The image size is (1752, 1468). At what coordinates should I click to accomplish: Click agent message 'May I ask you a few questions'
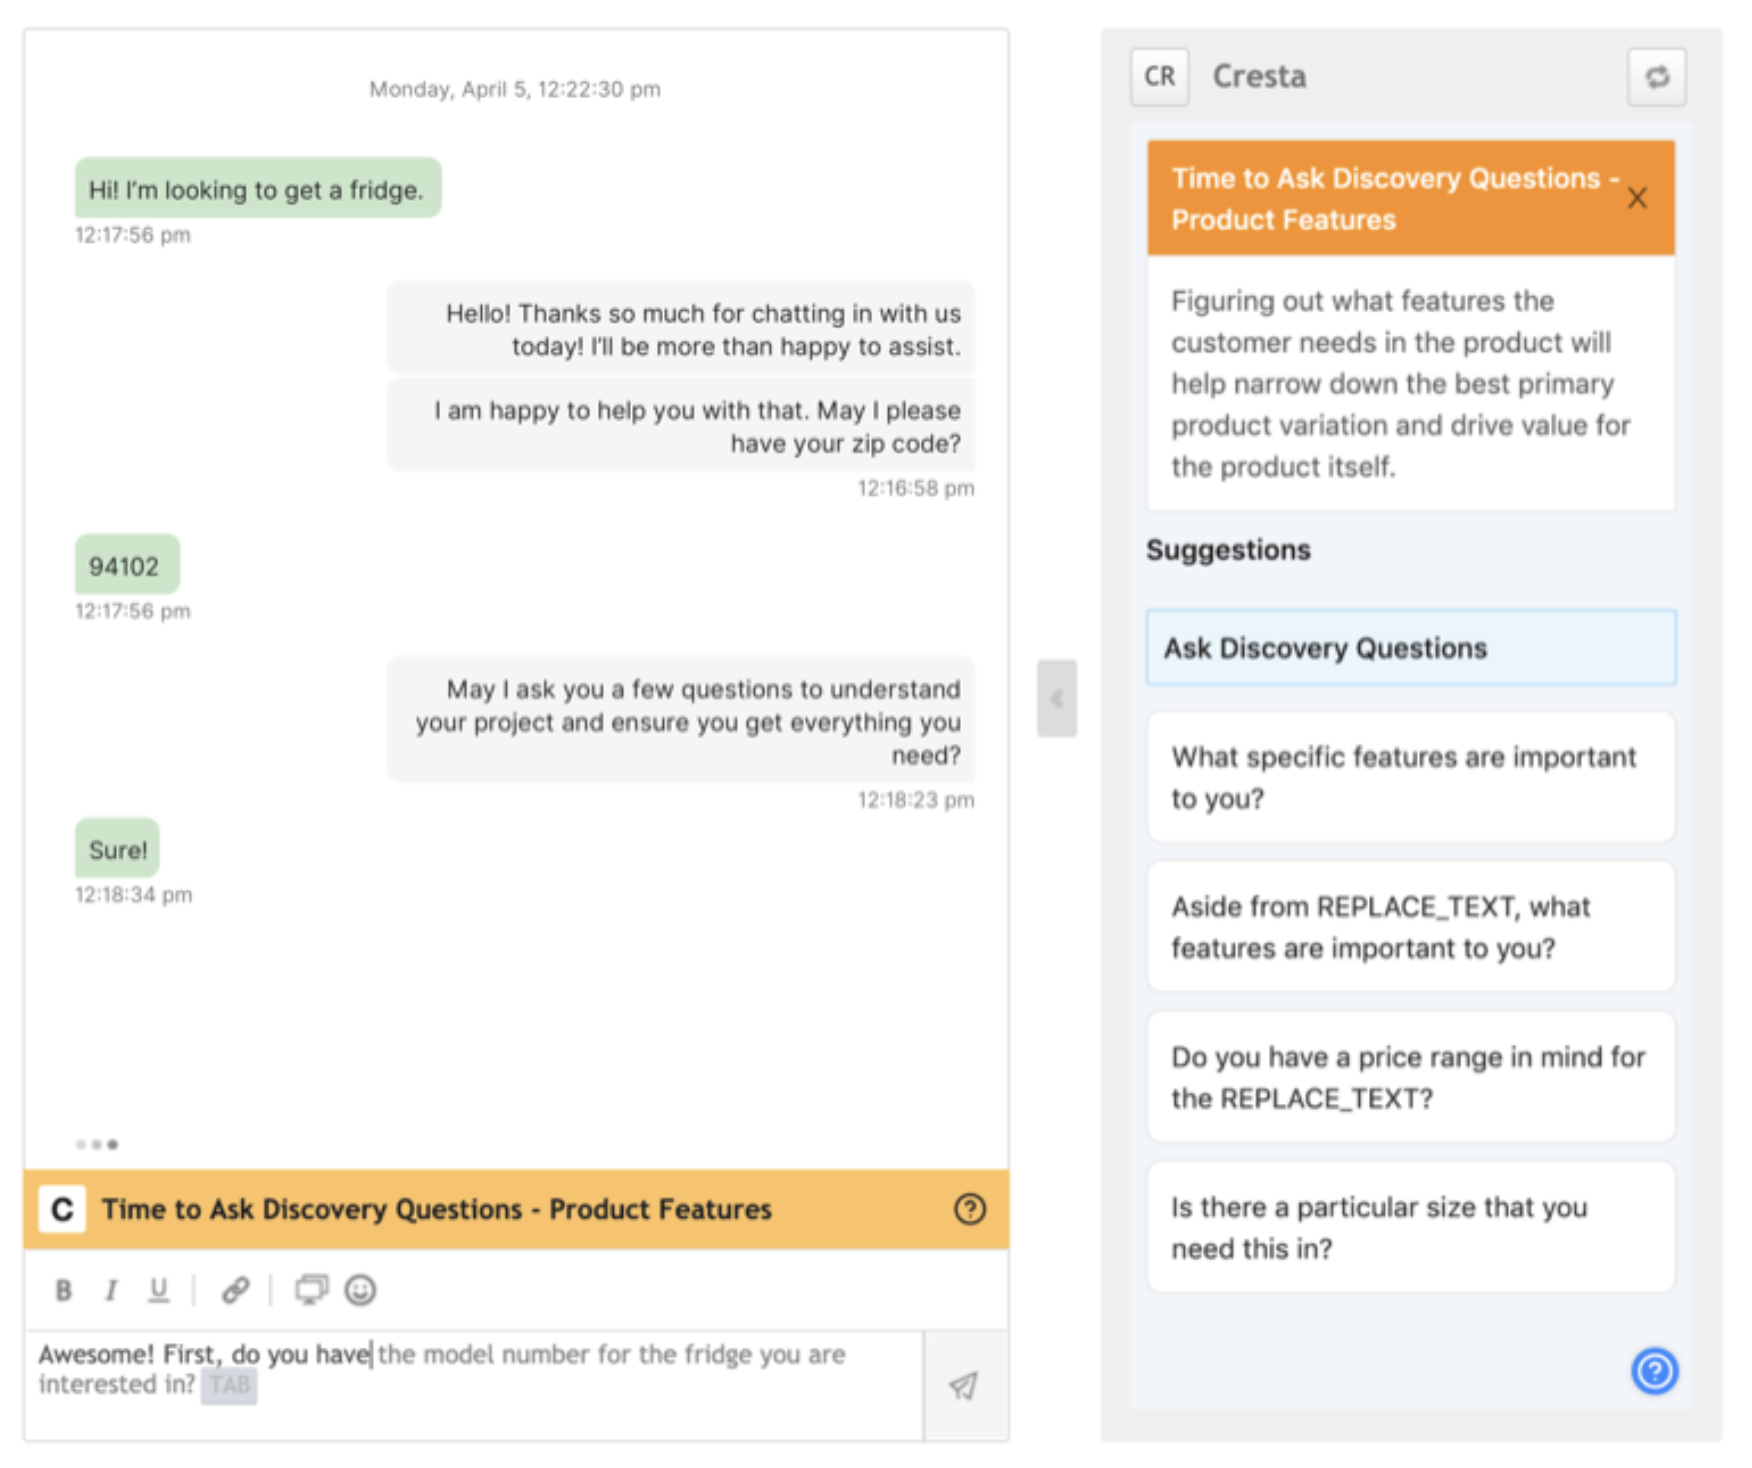681,720
